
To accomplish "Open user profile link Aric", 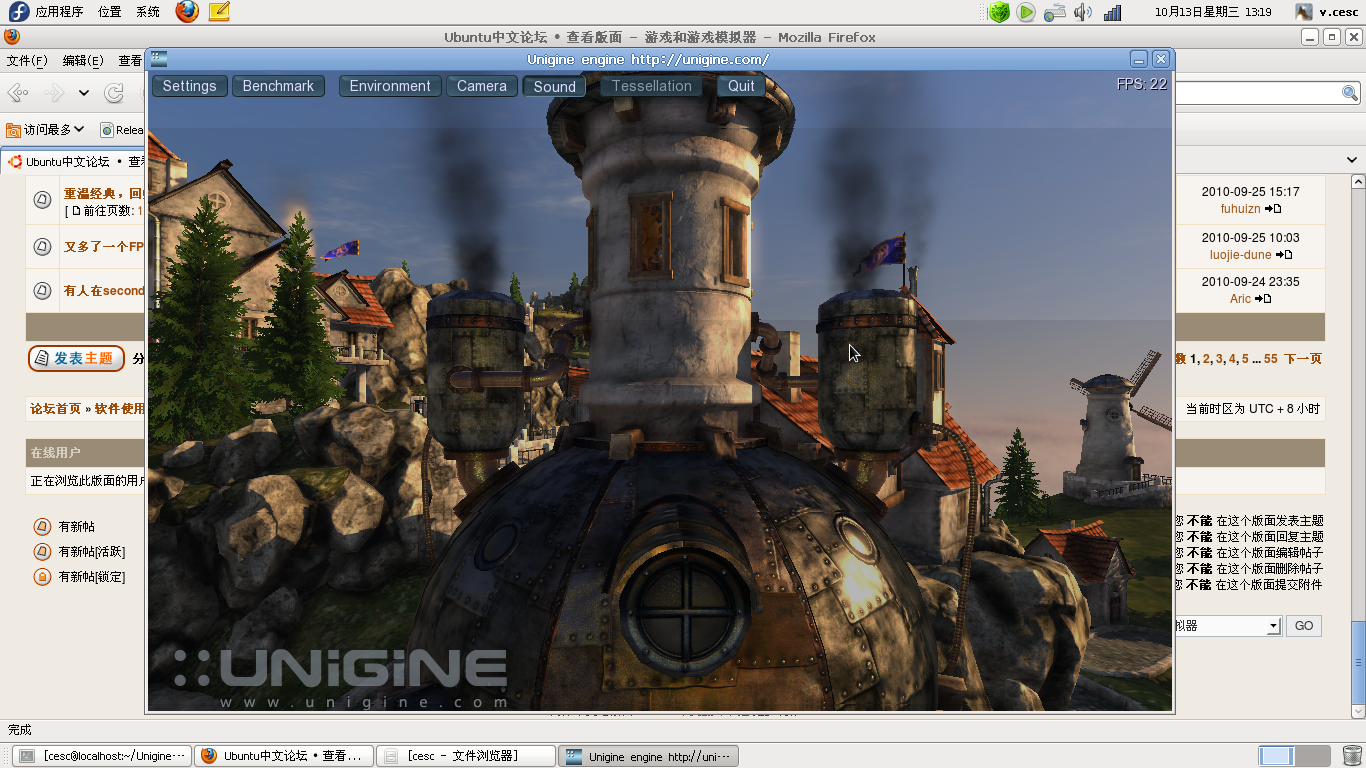I will click(x=1240, y=299).
